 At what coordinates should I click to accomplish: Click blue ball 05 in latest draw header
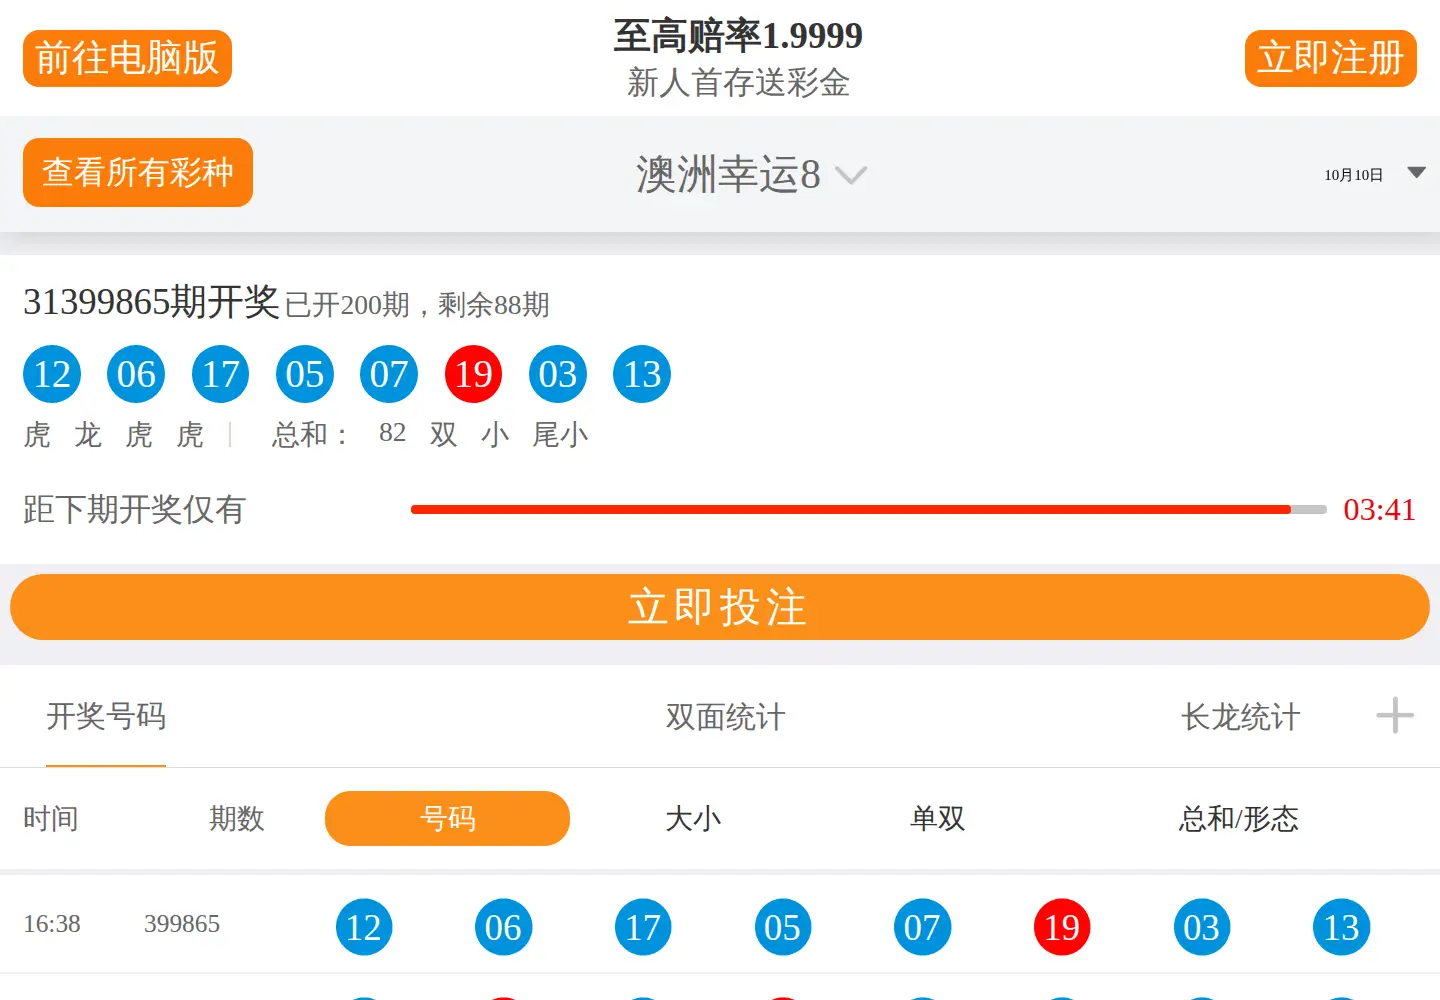pyautogui.click(x=305, y=374)
